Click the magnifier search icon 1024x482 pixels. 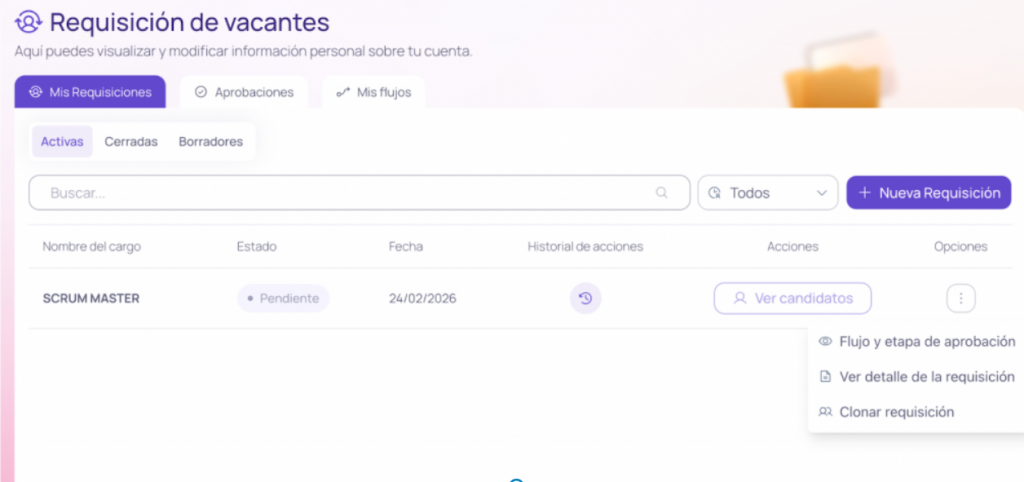(x=661, y=193)
